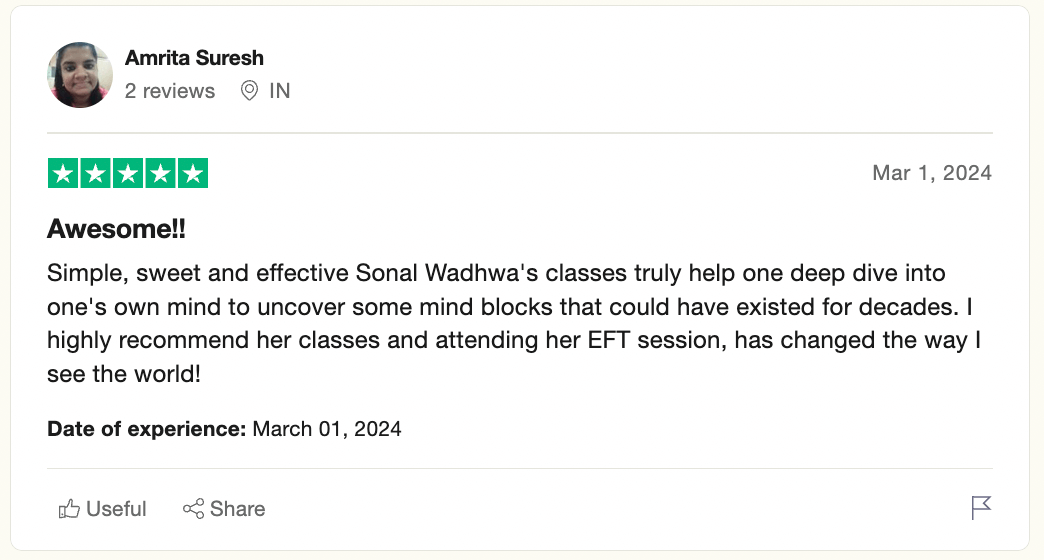Click the Date of experience label
This screenshot has width=1044, height=560.
pyautogui.click(x=147, y=429)
